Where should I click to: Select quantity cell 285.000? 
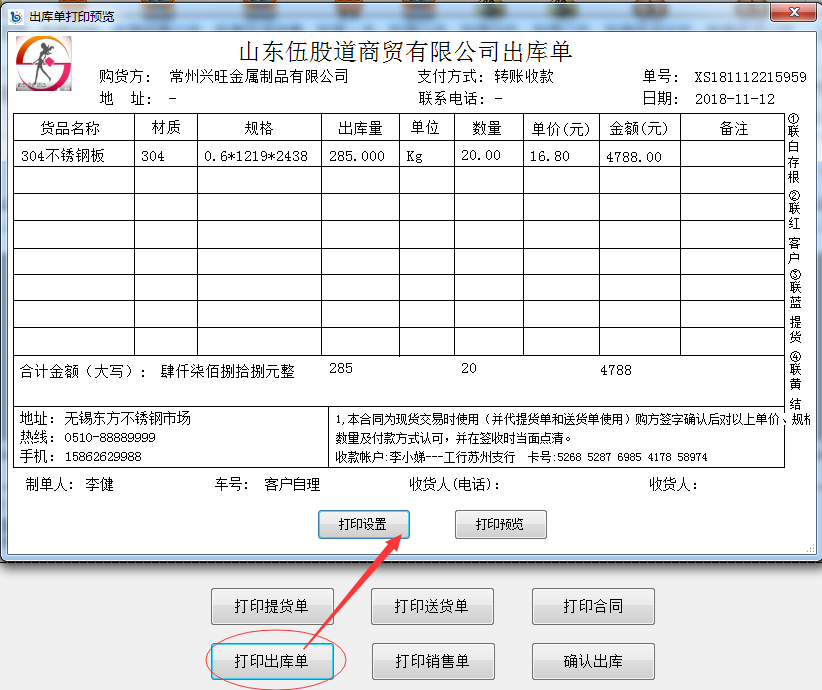click(360, 154)
